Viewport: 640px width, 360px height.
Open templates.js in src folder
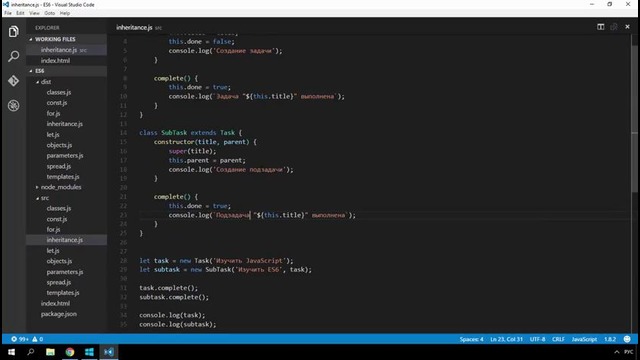tap(67, 293)
